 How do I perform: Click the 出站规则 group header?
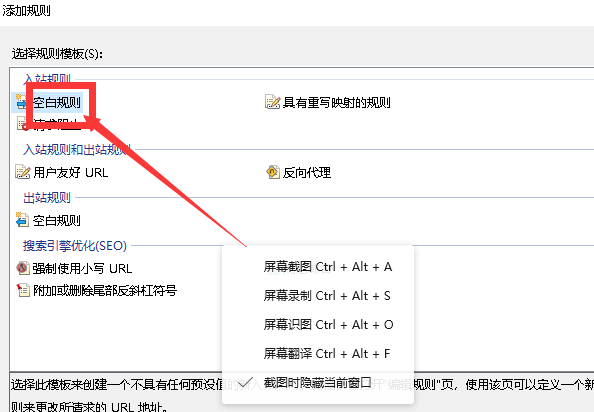[x=47, y=197]
